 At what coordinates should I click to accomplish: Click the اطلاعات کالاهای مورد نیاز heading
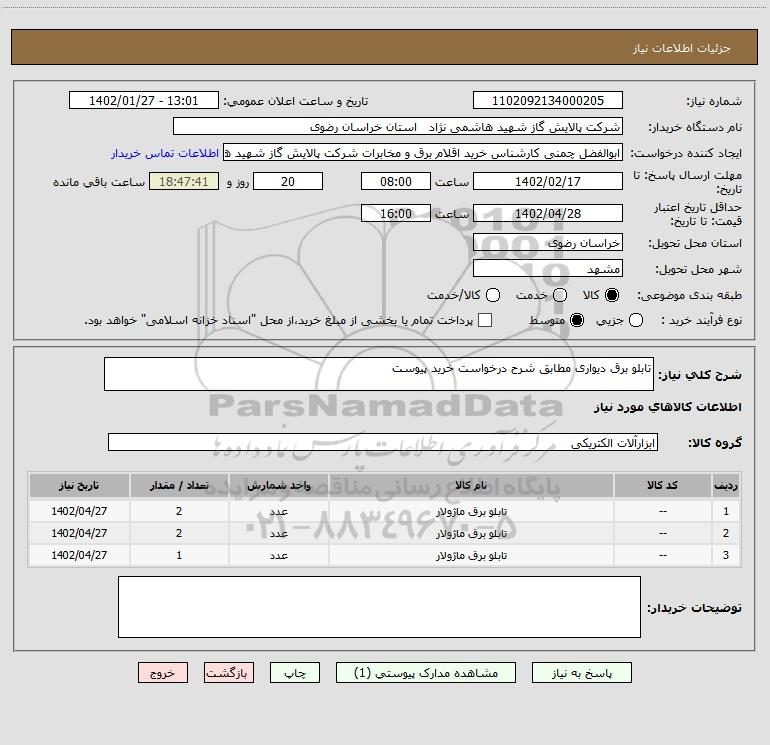(x=667, y=407)
